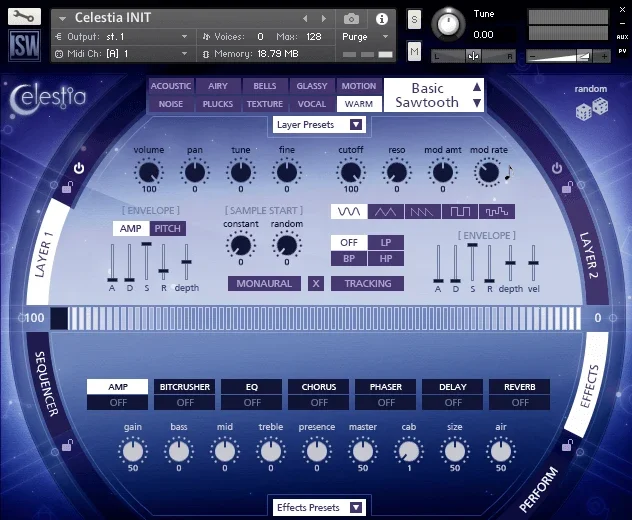This screenshot has width=632, height=520.
Task: Toggle BITCRUSHER OFF switch
Action: pos(185,402)
